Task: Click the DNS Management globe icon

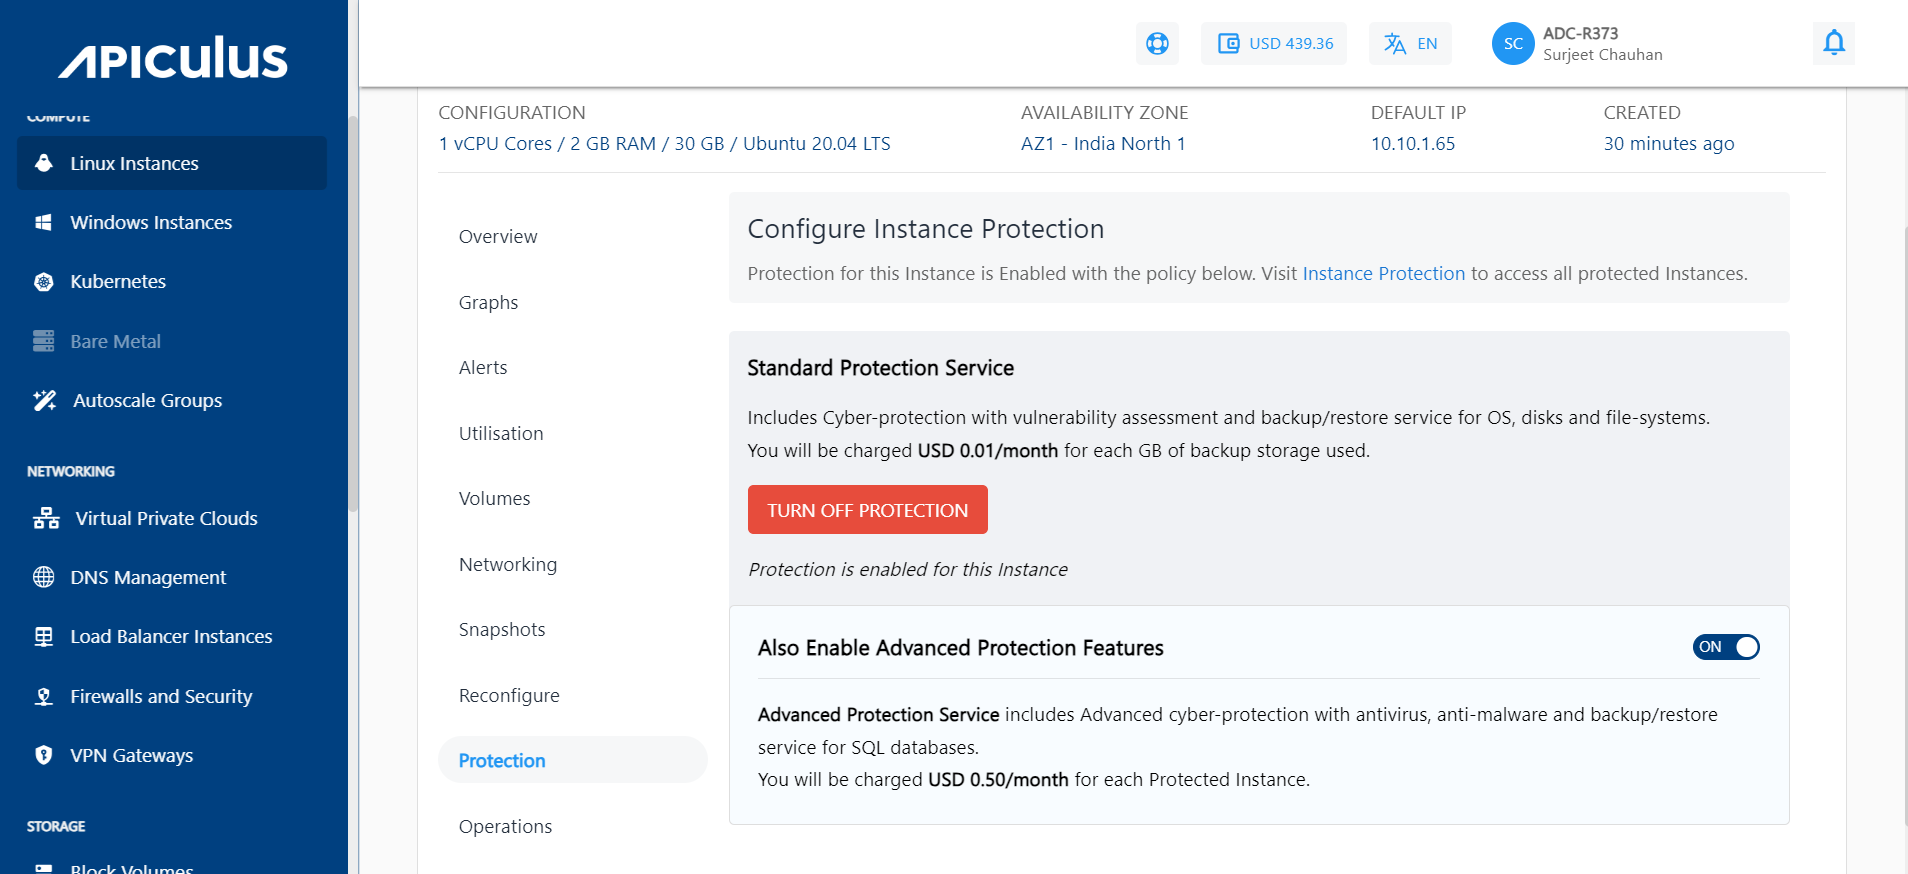Action: coord(44,577)
